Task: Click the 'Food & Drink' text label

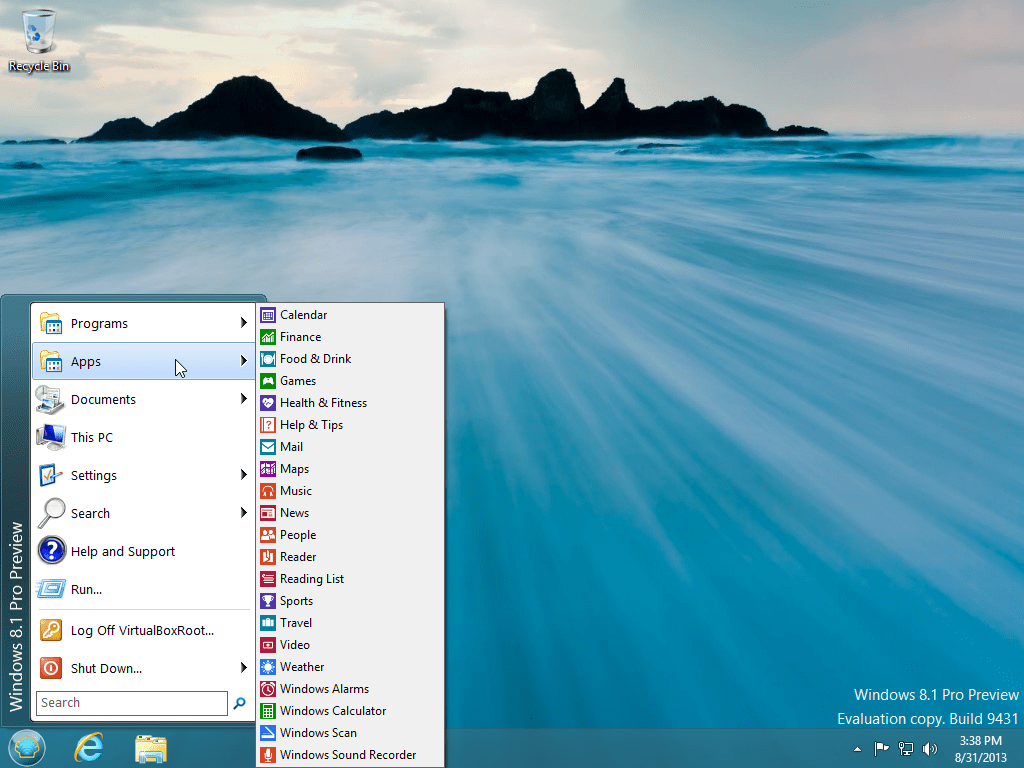Action: click(315, 359)
